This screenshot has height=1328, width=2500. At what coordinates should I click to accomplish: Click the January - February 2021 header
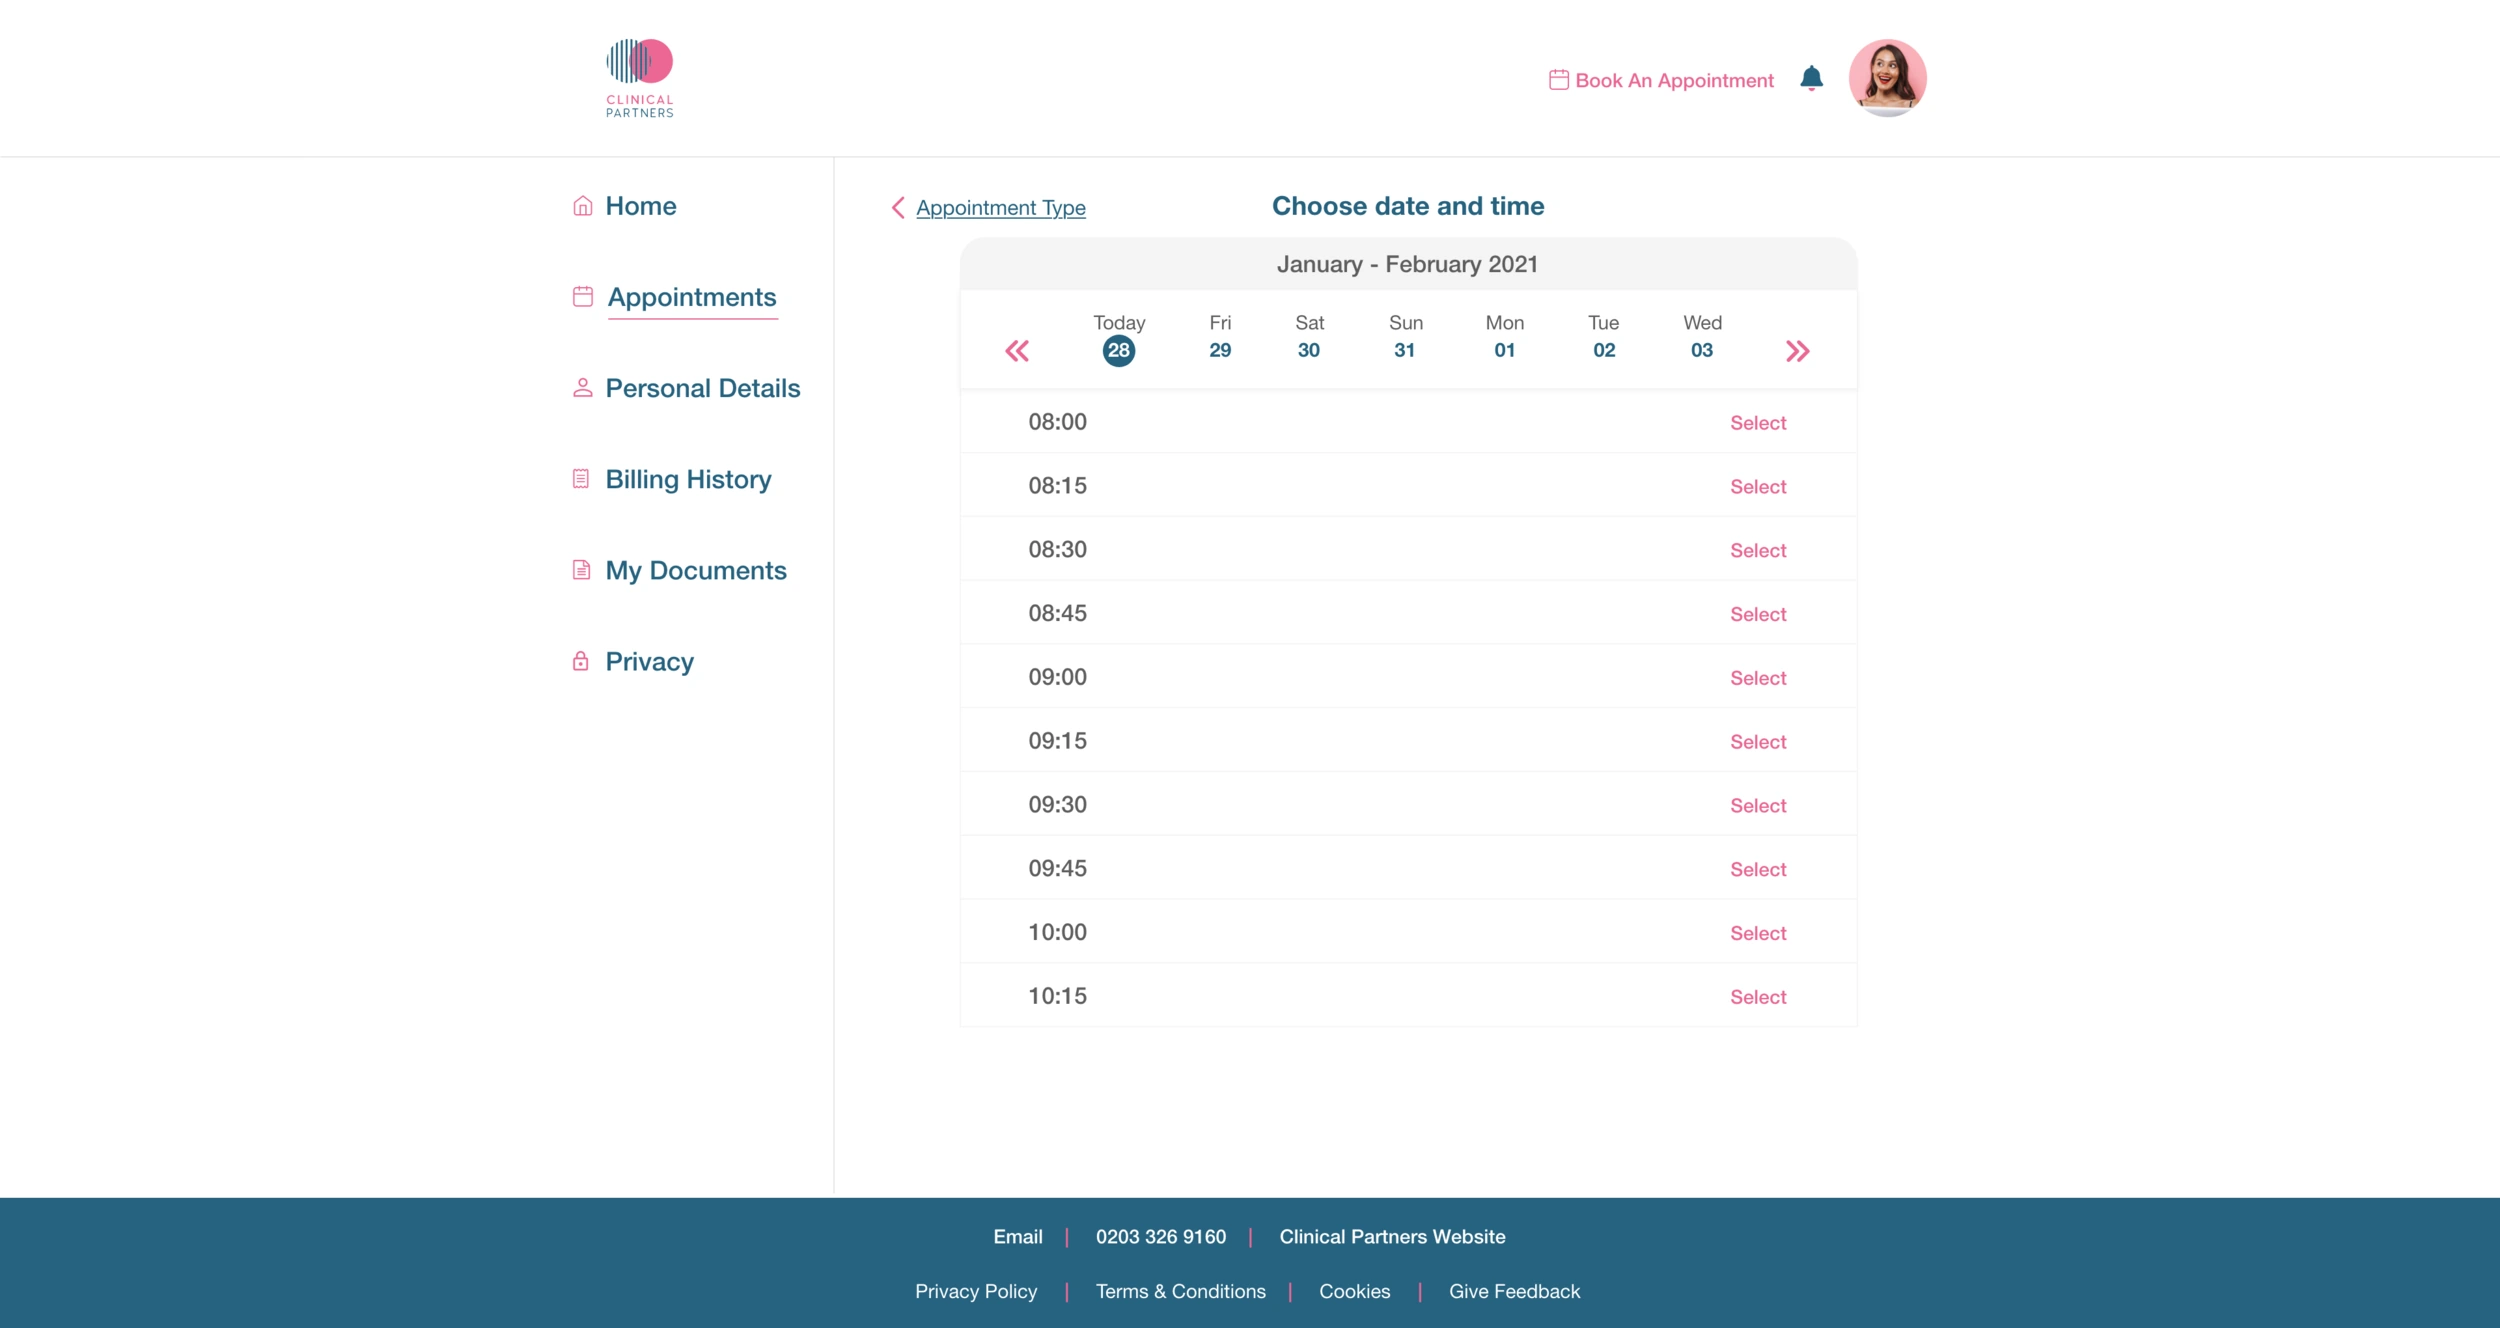1407,264
